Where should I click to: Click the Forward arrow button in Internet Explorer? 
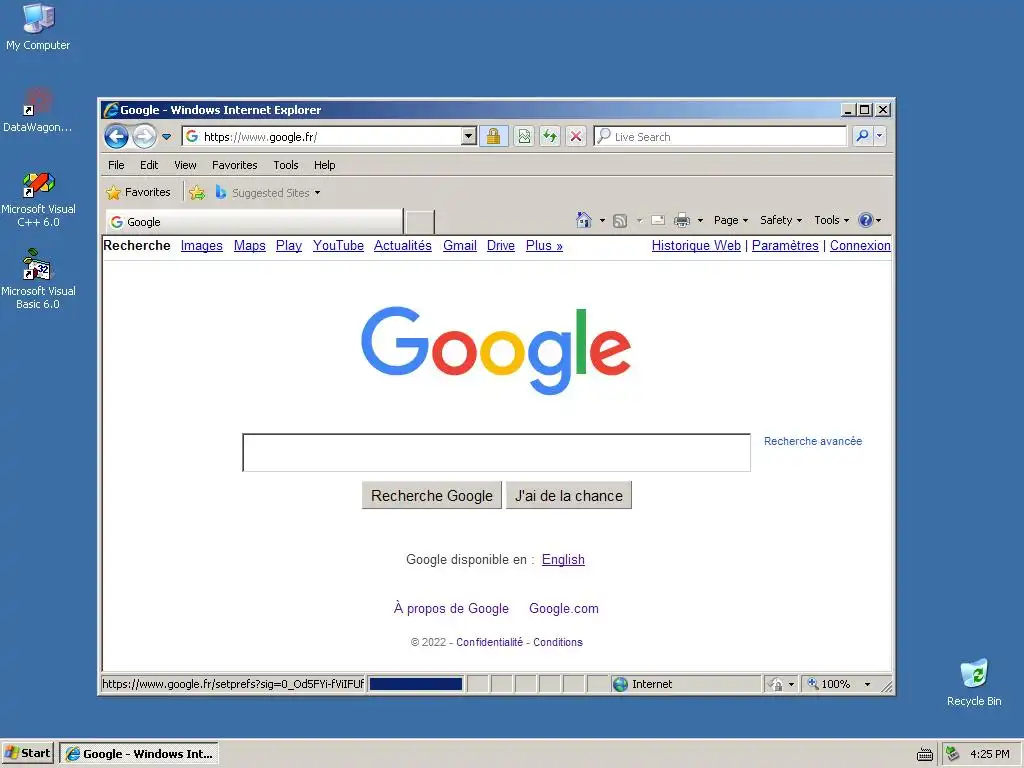coord(144,136)
